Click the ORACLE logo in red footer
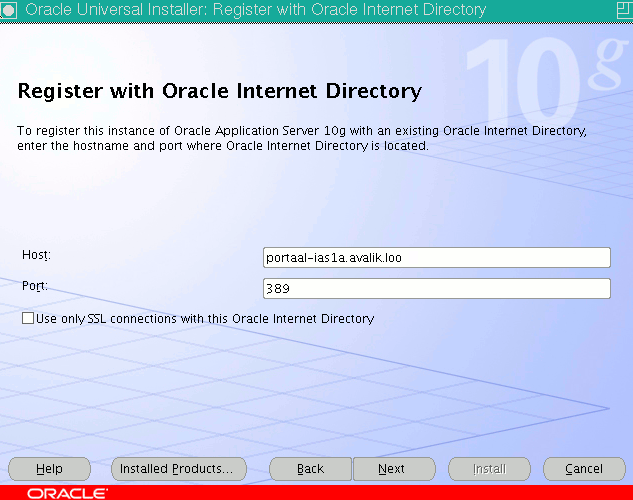 pos(67,493)
